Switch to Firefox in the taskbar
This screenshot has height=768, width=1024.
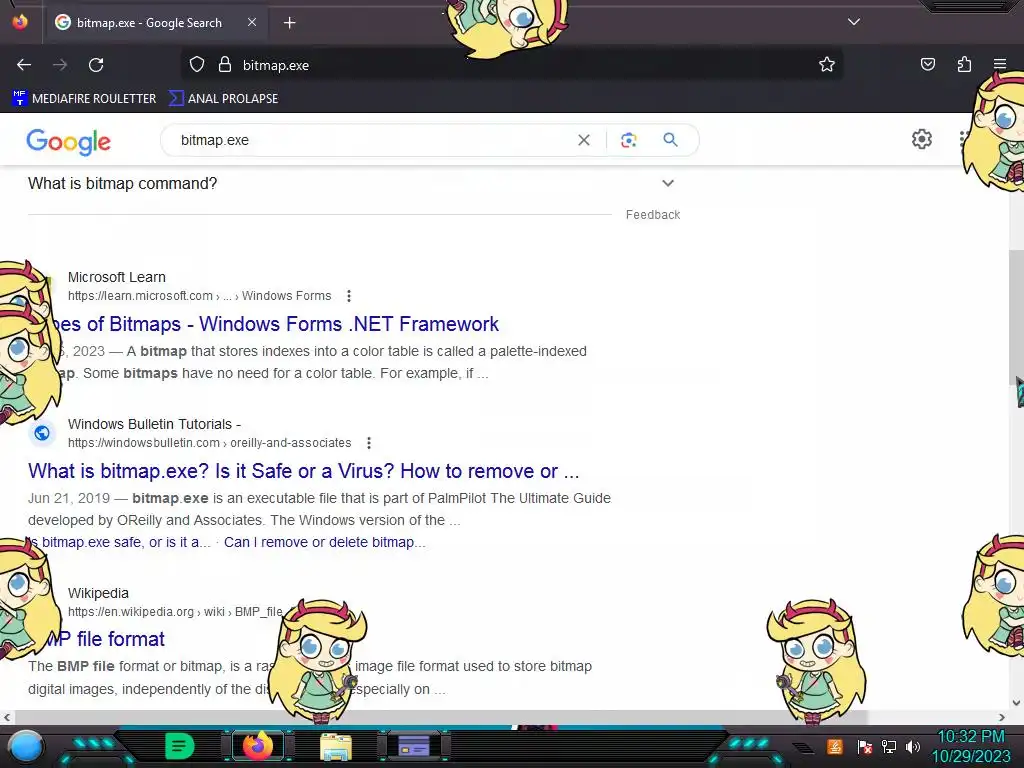pos(257,746)
